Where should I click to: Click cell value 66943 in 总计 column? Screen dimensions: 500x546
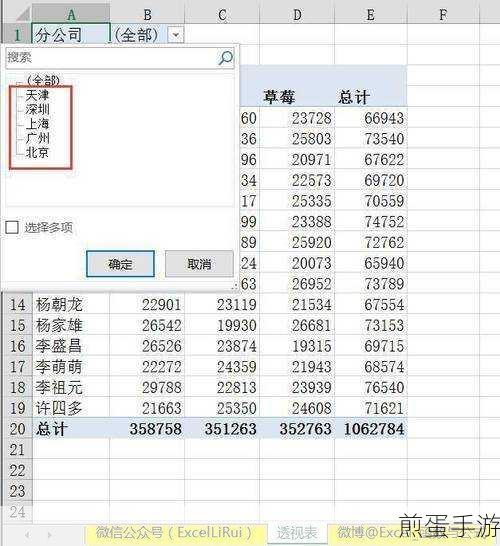371,118
